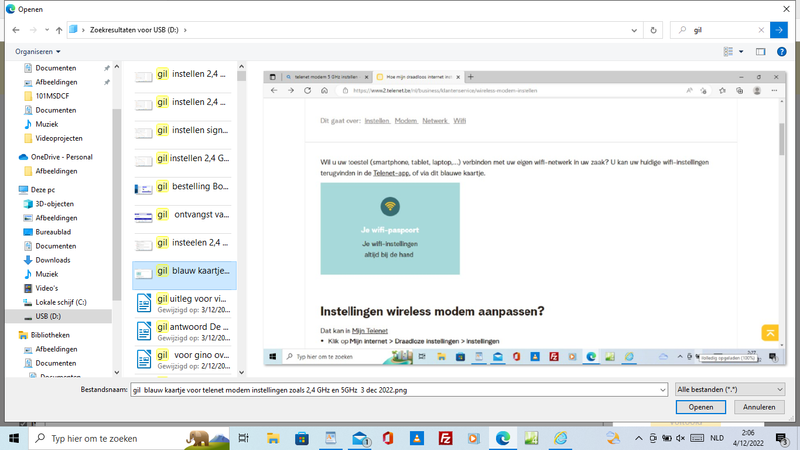This screenshot has width=800, height=450.
Task: Click the Annuleren button
Action: click(x=759, y=407)
